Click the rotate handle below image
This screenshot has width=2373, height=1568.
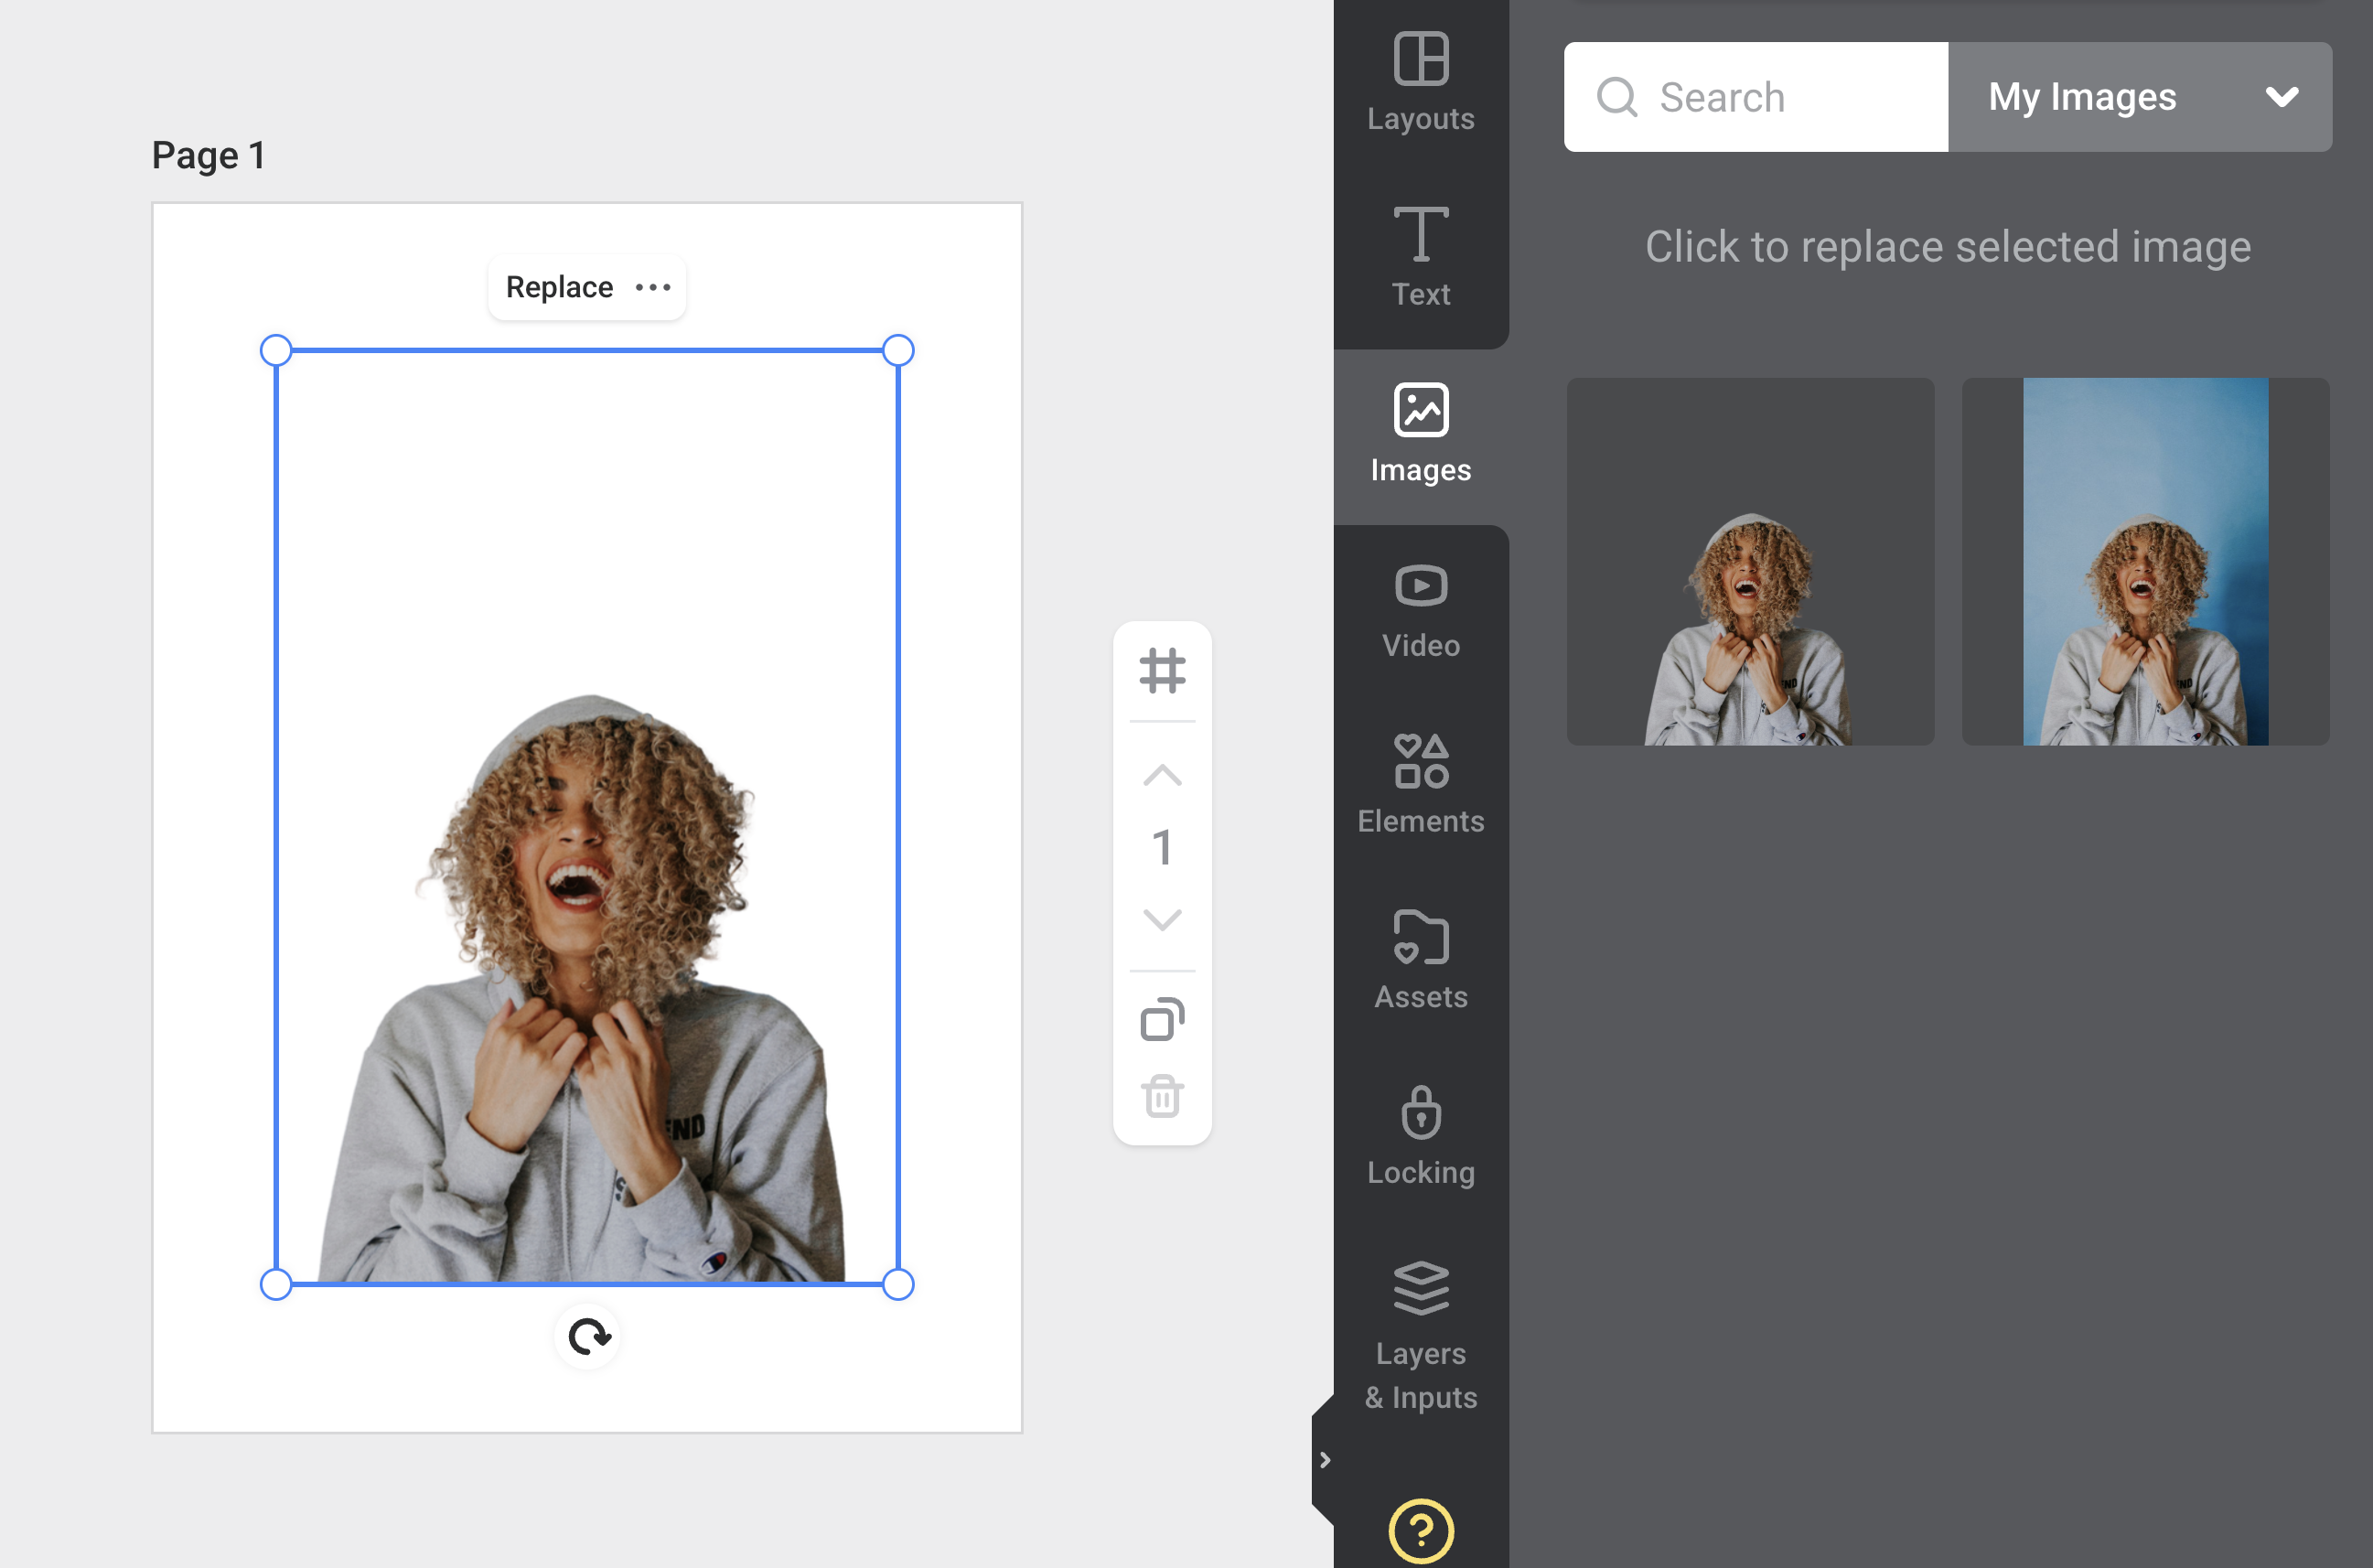[588, 1336]
